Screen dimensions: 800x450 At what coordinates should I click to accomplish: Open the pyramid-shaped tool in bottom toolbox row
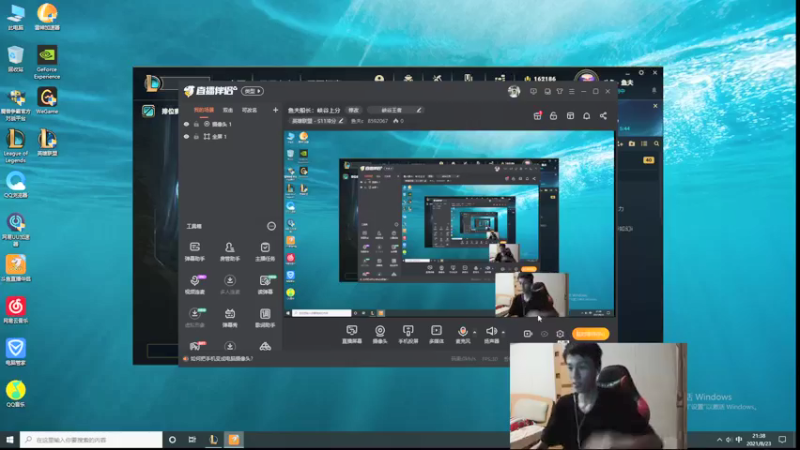[265, 346]
